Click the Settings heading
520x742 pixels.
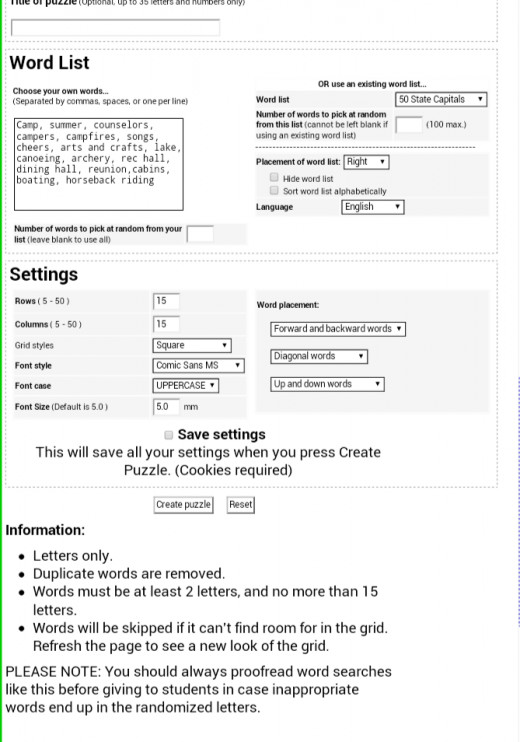(x=44, y=274)
